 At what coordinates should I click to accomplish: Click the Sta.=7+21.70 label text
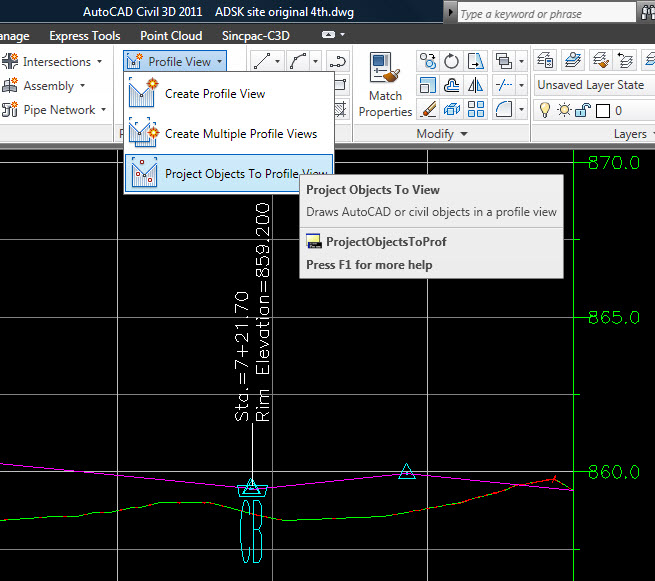242,356
